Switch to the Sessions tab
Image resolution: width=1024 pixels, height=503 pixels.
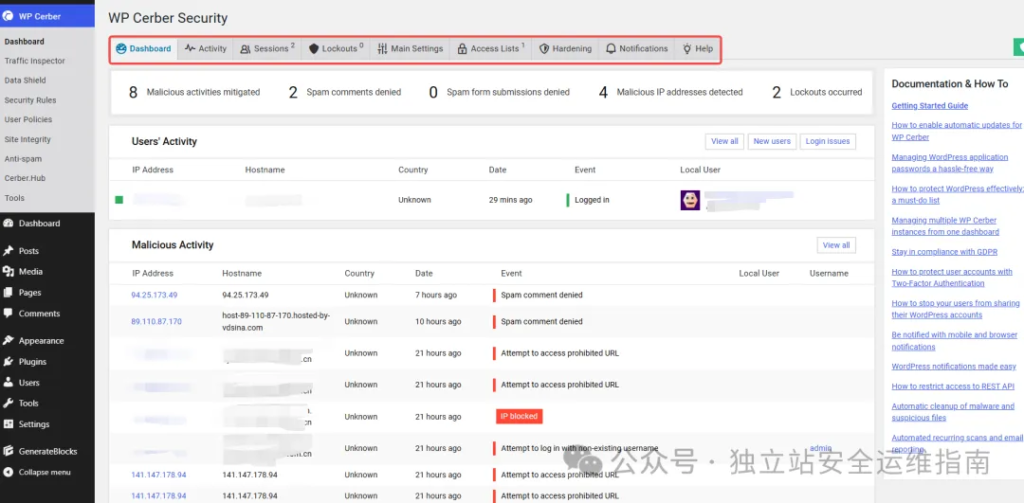267,49
